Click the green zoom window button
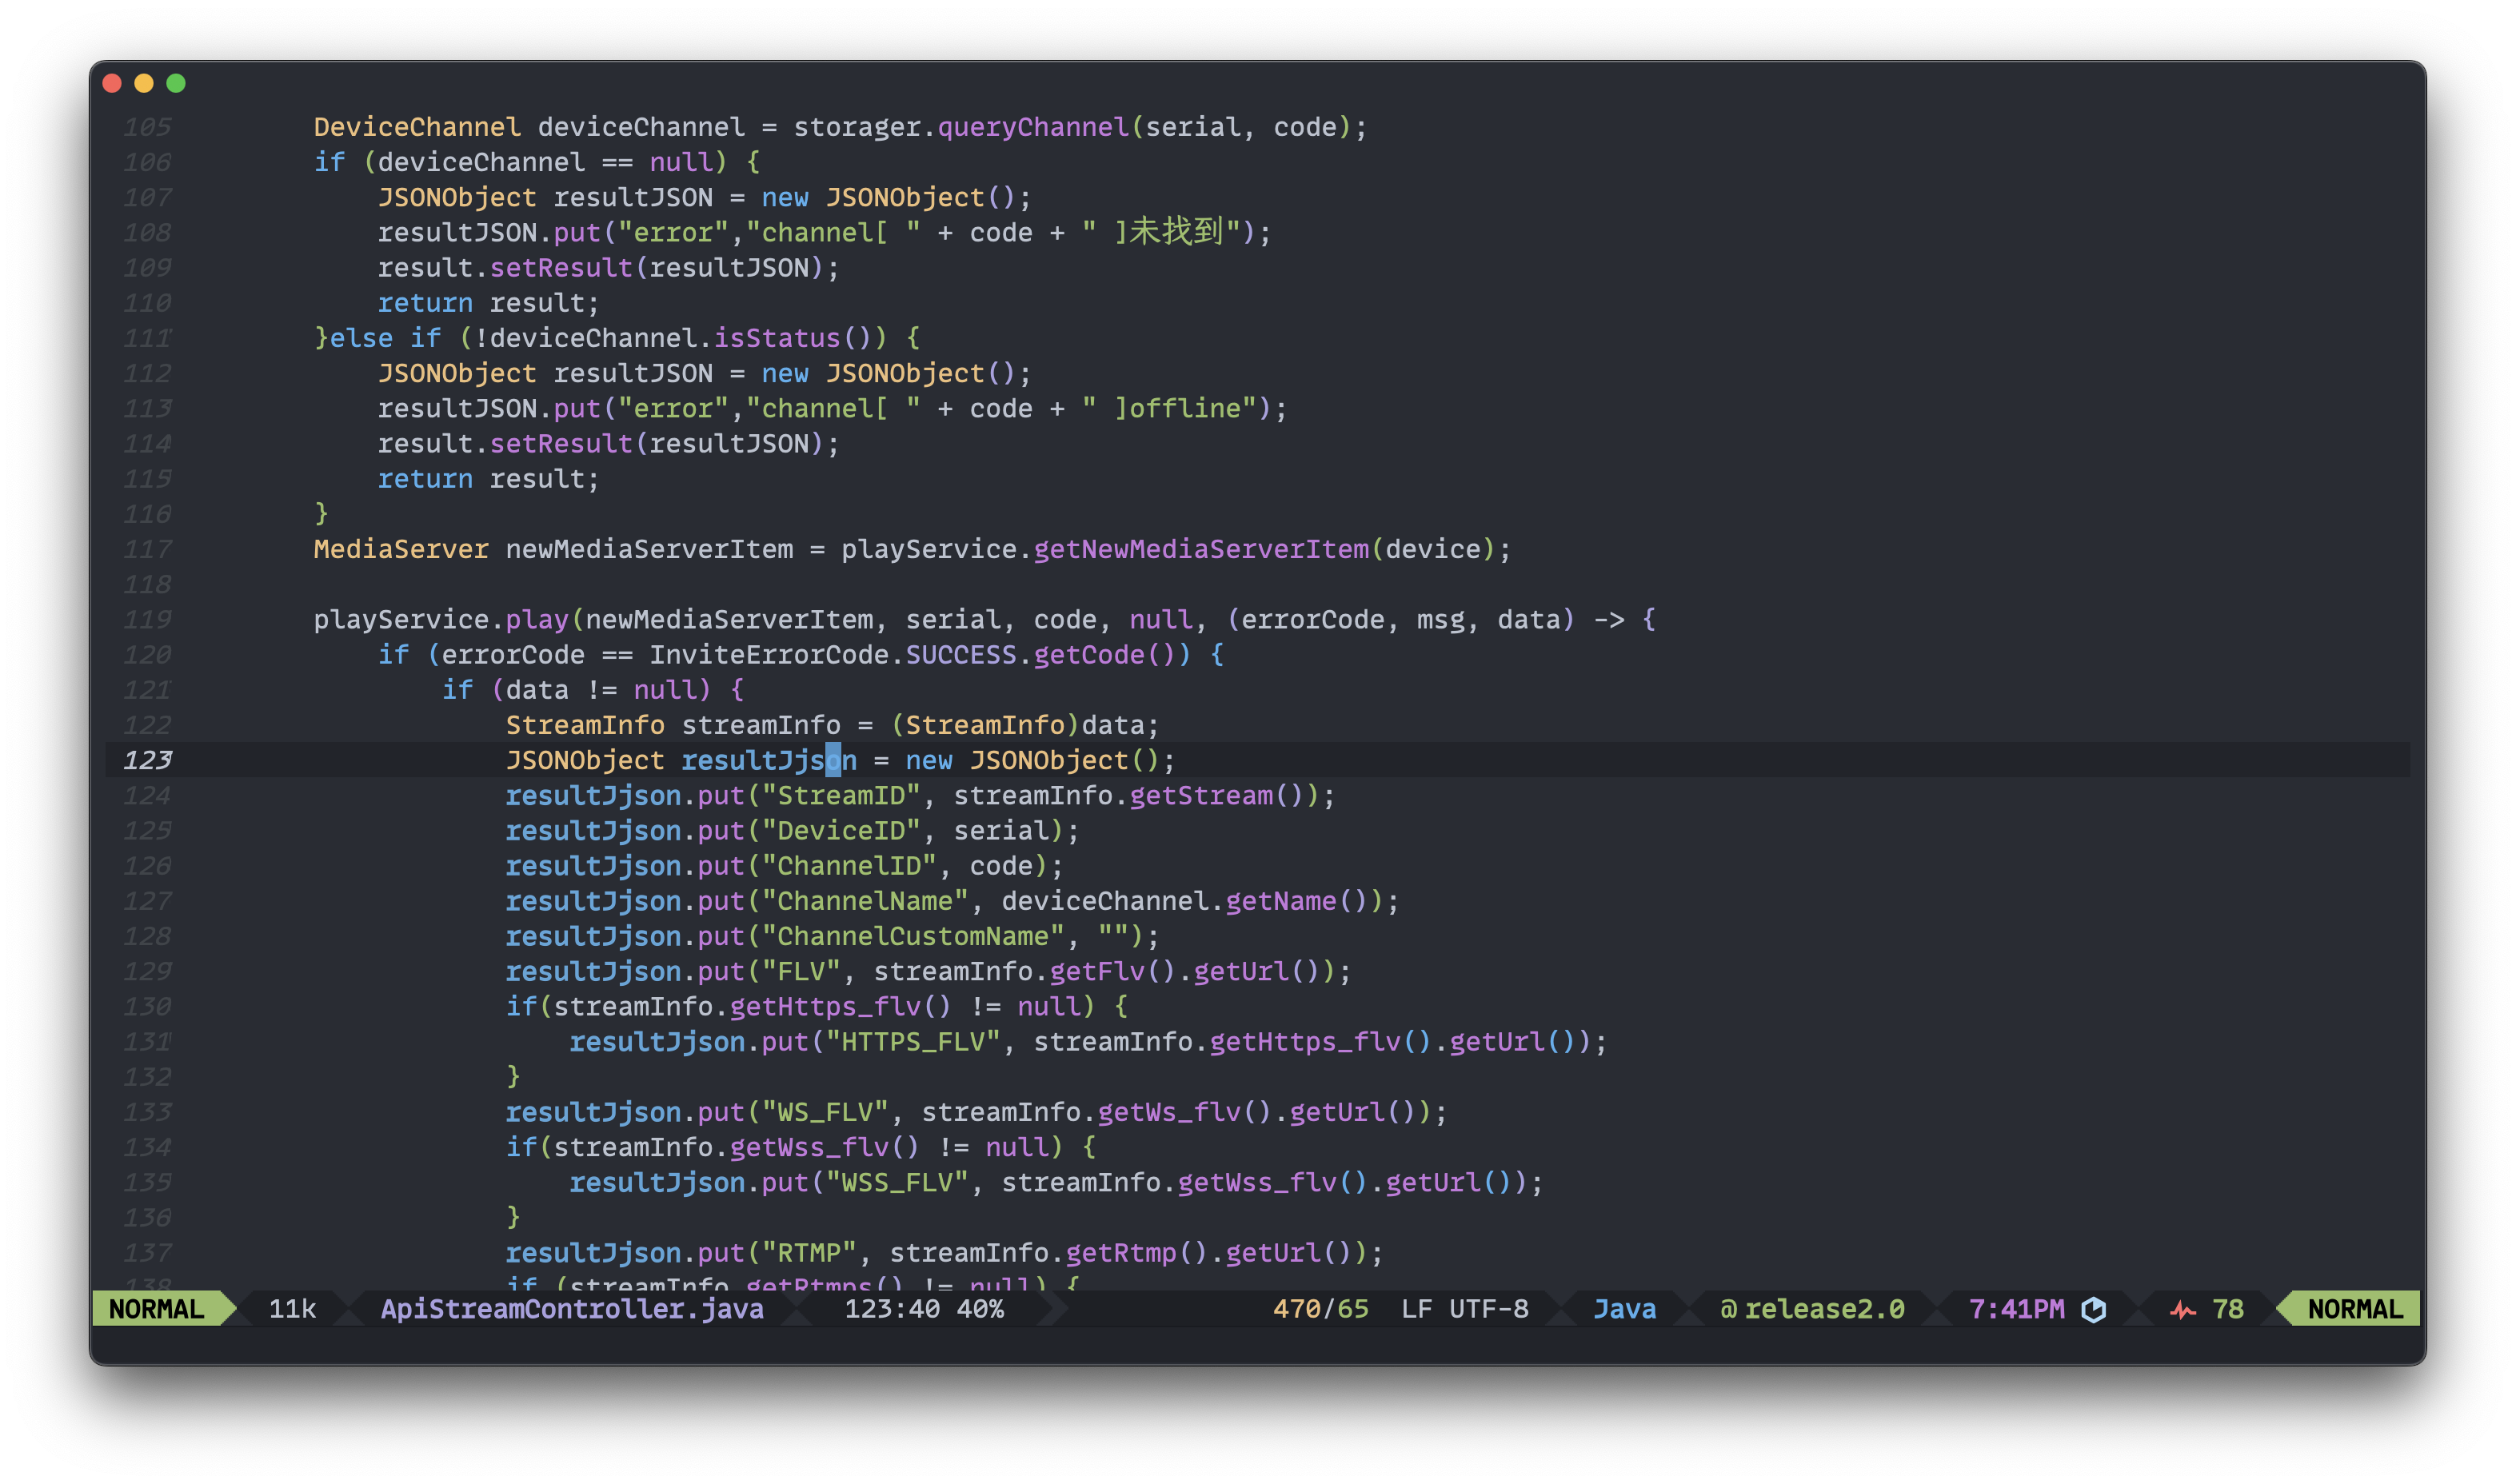Image resolution: width=2516 pixels, height=1484 pixels. pyautogui.click(x=176, y=83)
